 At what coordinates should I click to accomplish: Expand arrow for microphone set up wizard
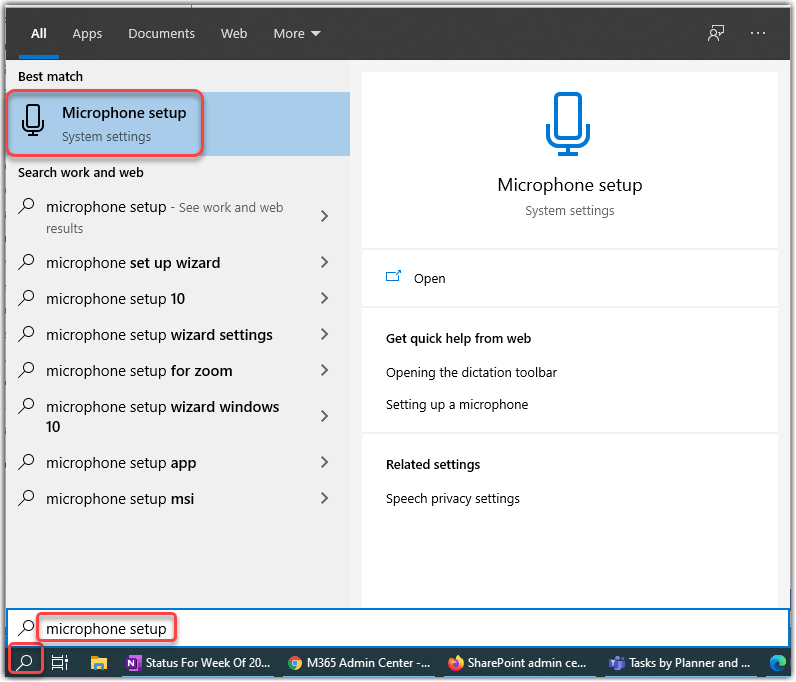[324, 262]
